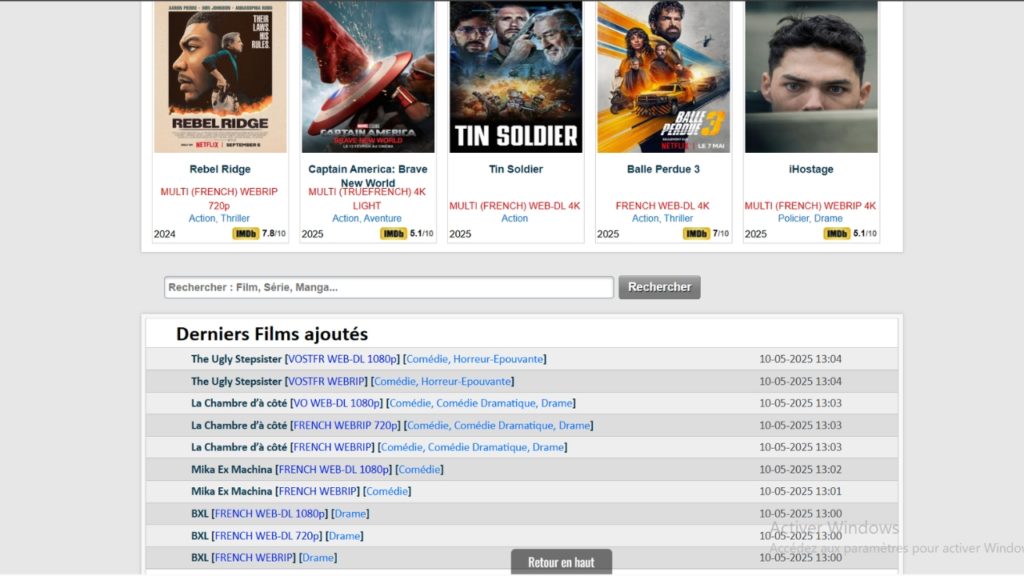Click the IMDb badge under Balle Perdue 3
This screenshot has width=1024, height=576.
tap(696, 234)
